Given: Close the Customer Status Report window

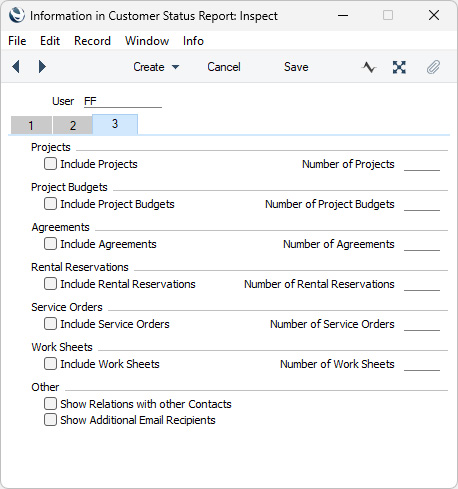Looking at the screenshot, I should [434, 15].
